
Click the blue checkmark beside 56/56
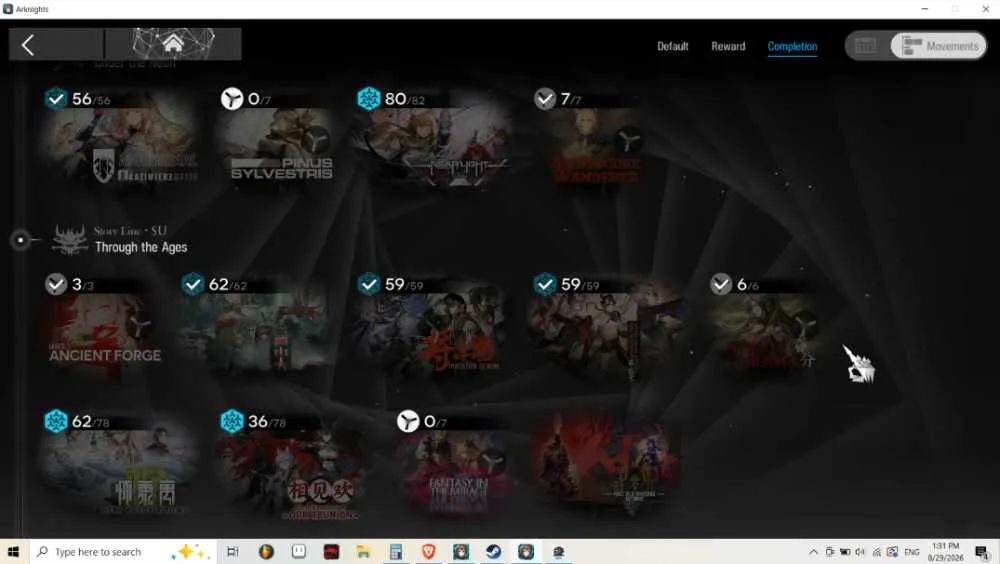coord(55,99)
